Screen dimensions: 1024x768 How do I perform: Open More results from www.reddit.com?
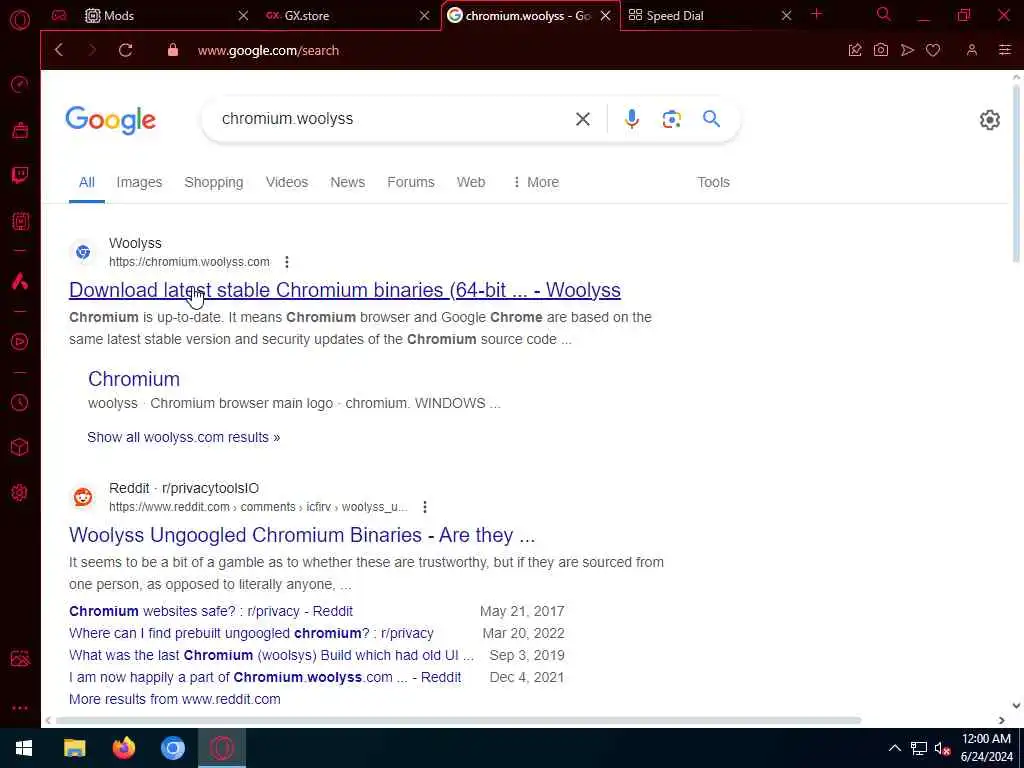tap(175, 699)
